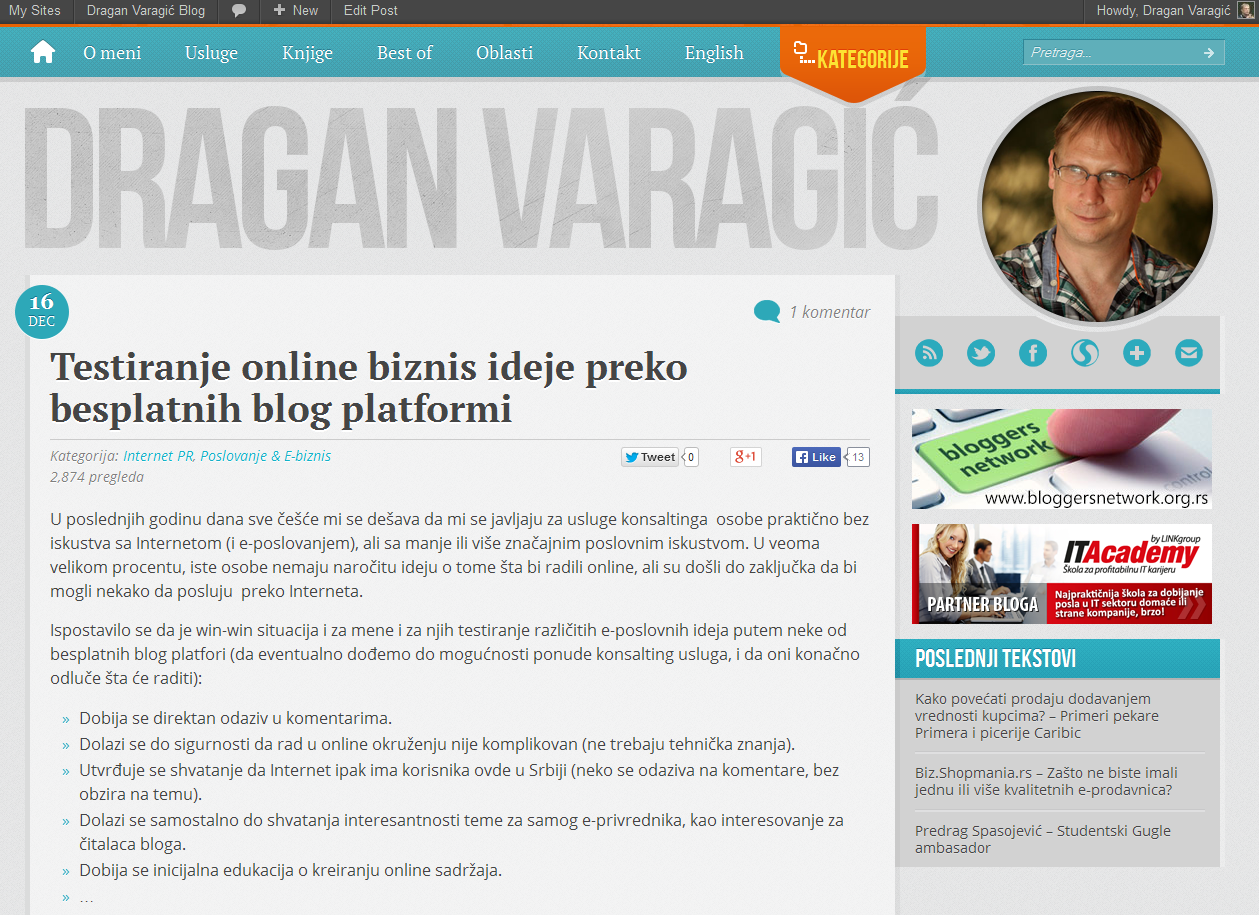Open the email envelope icon in sidebar
The width and height of the screenshot is (1259, 915).
(1189, 352)
